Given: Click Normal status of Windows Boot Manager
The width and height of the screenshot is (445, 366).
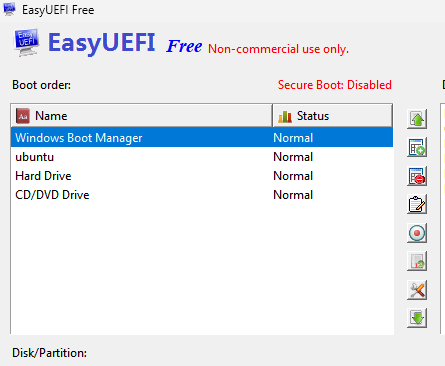Looking at the screenshot, I should tap(293, 138).
